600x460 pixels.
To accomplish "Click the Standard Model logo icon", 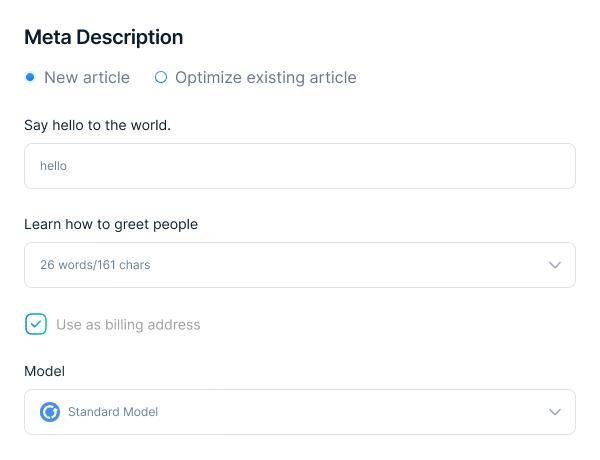I will click(x=50, y=412).
